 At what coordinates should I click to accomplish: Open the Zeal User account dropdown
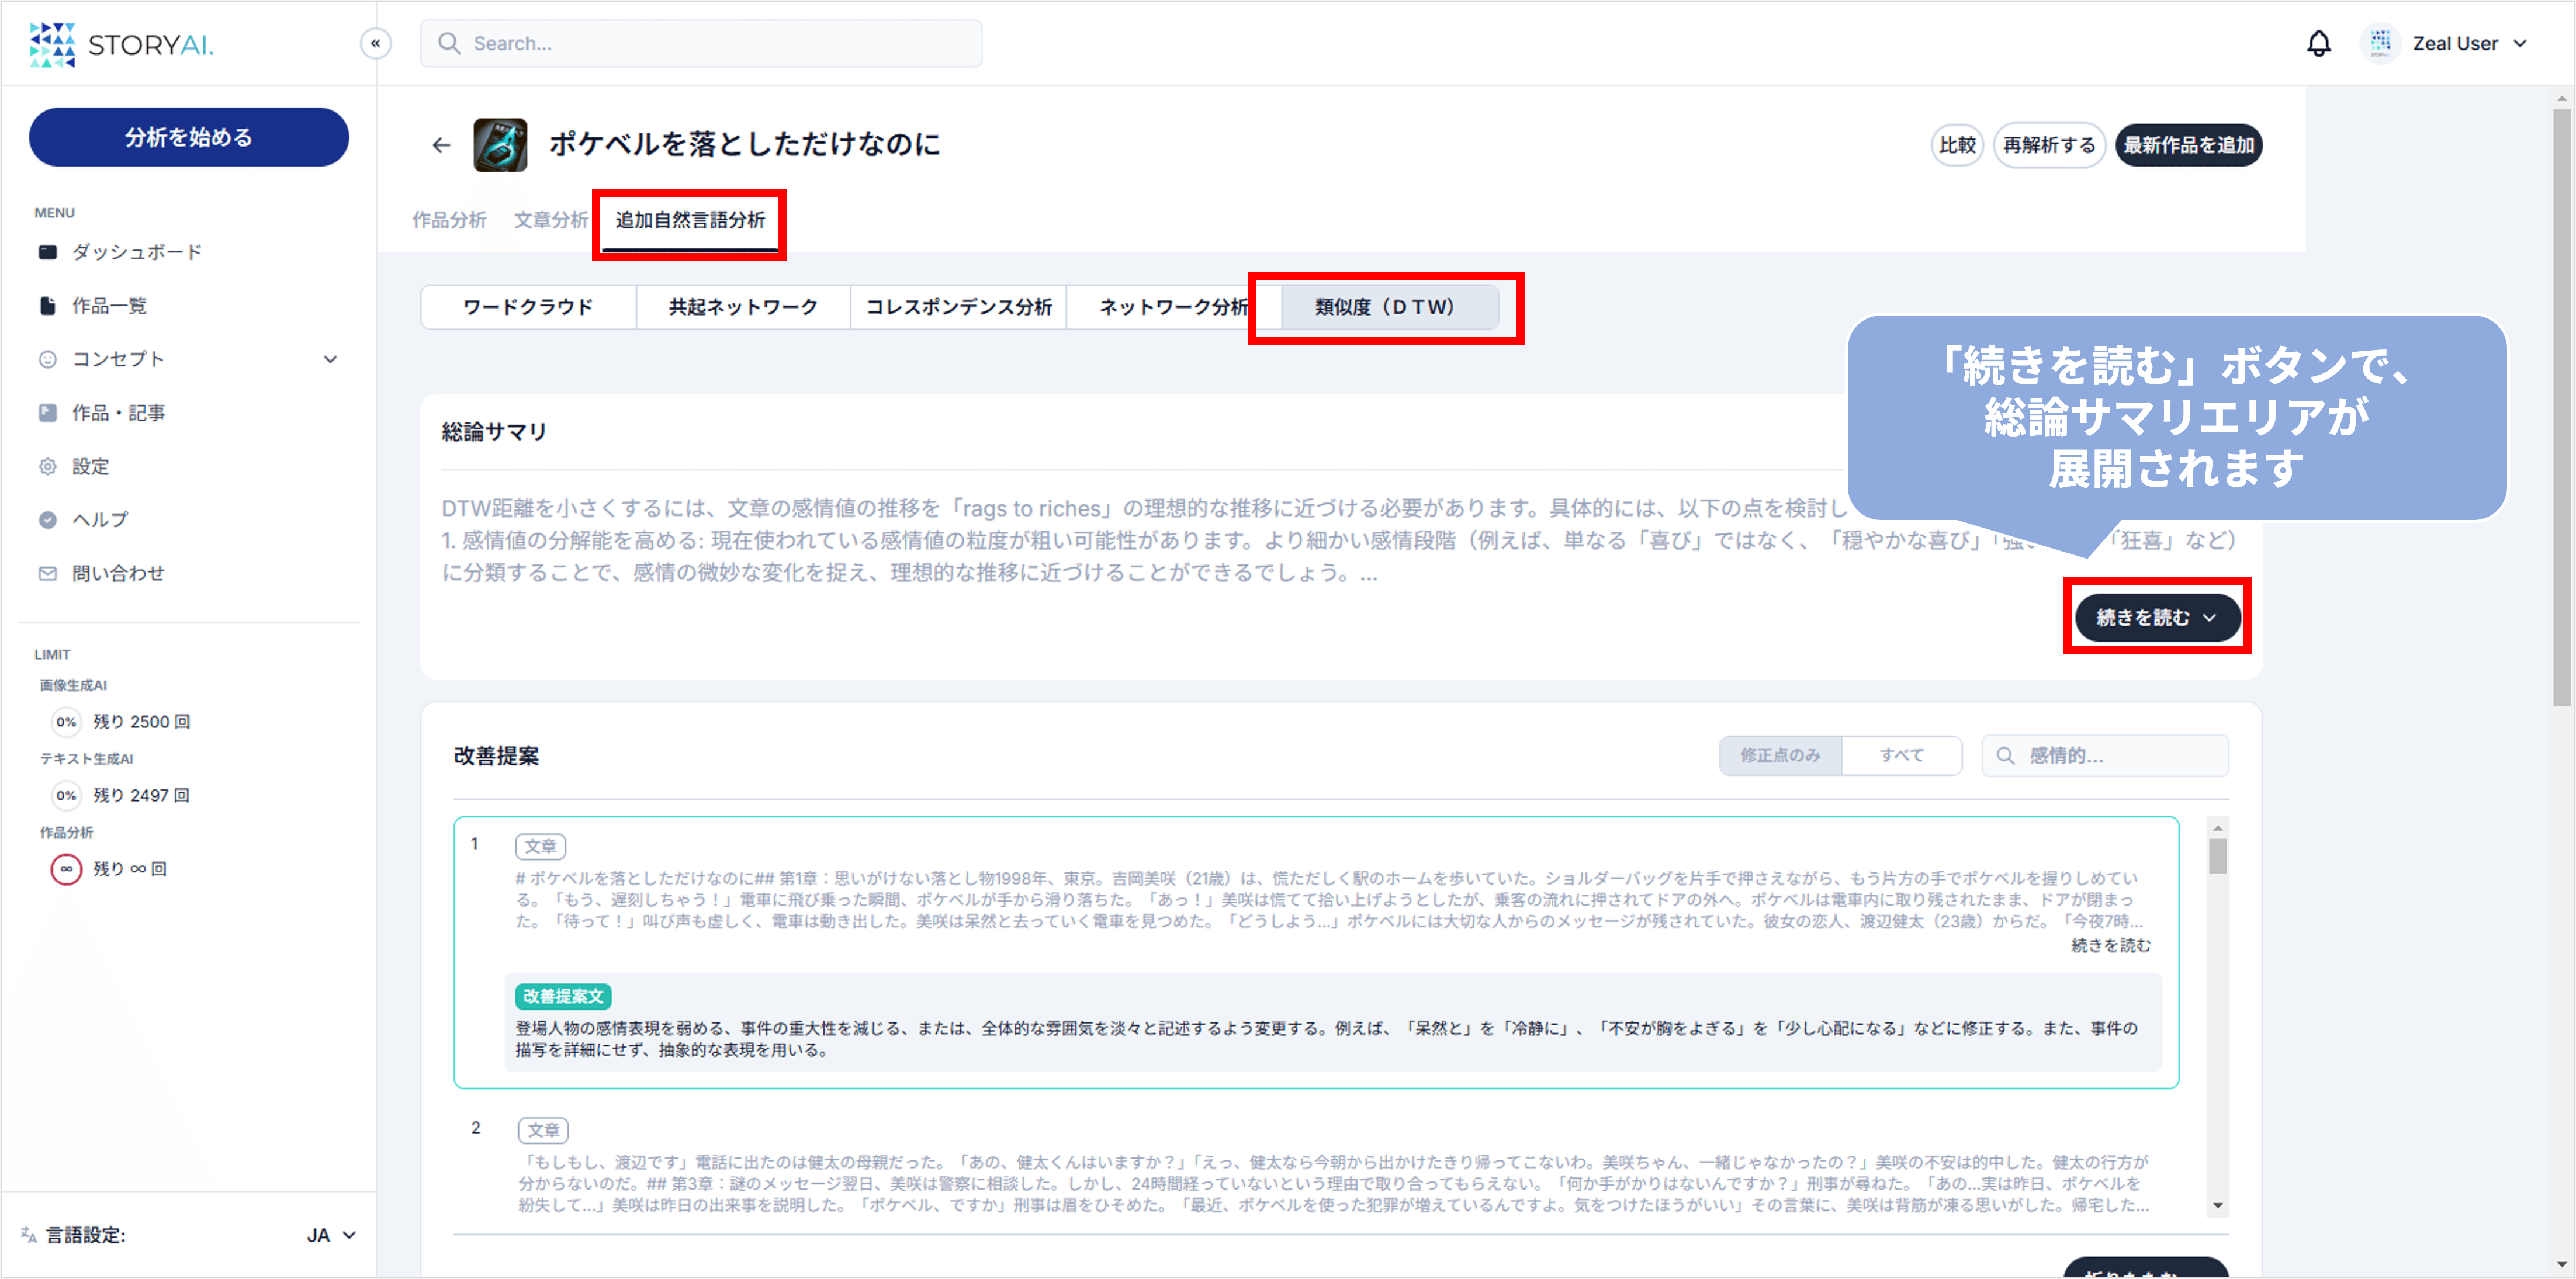point(2470,43)
